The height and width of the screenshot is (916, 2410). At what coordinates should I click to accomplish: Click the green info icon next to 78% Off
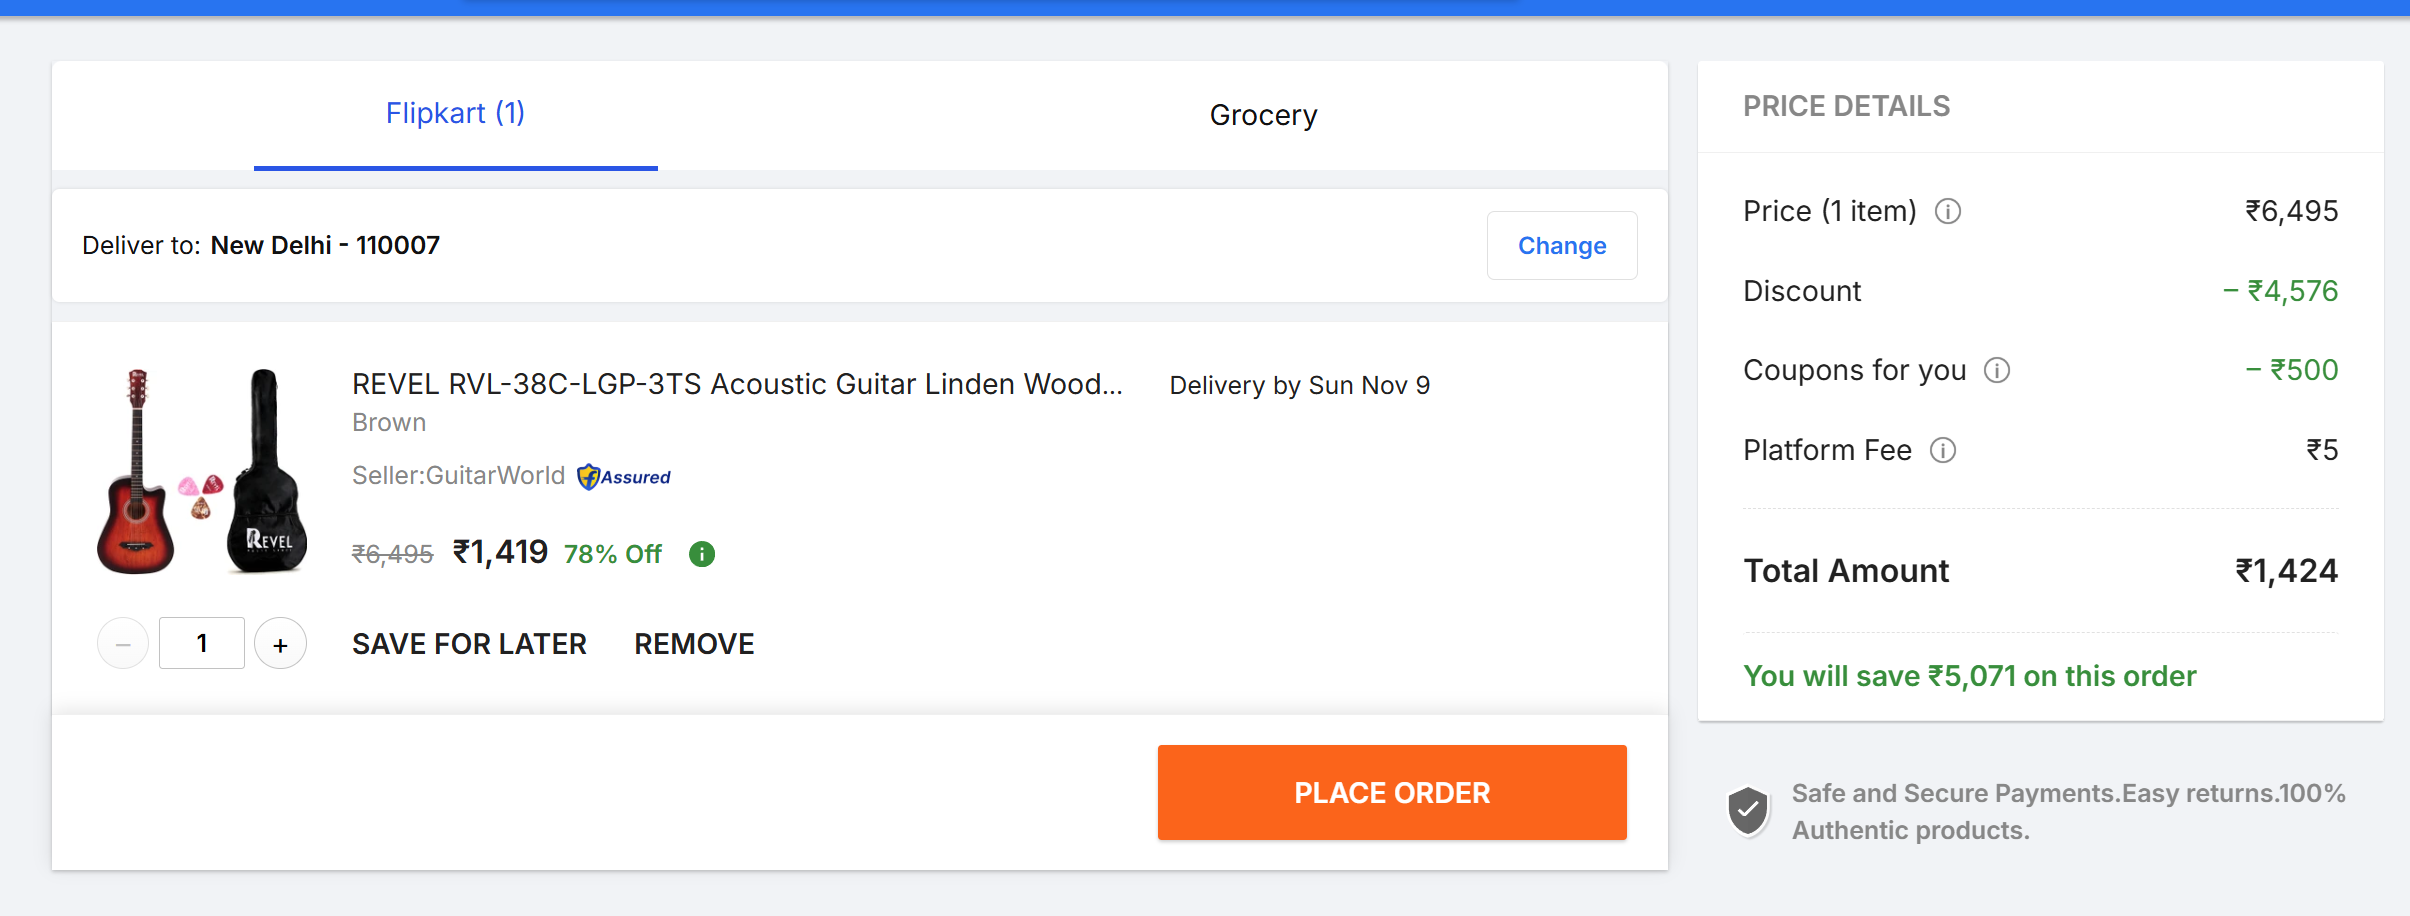(x=702, y=554)
